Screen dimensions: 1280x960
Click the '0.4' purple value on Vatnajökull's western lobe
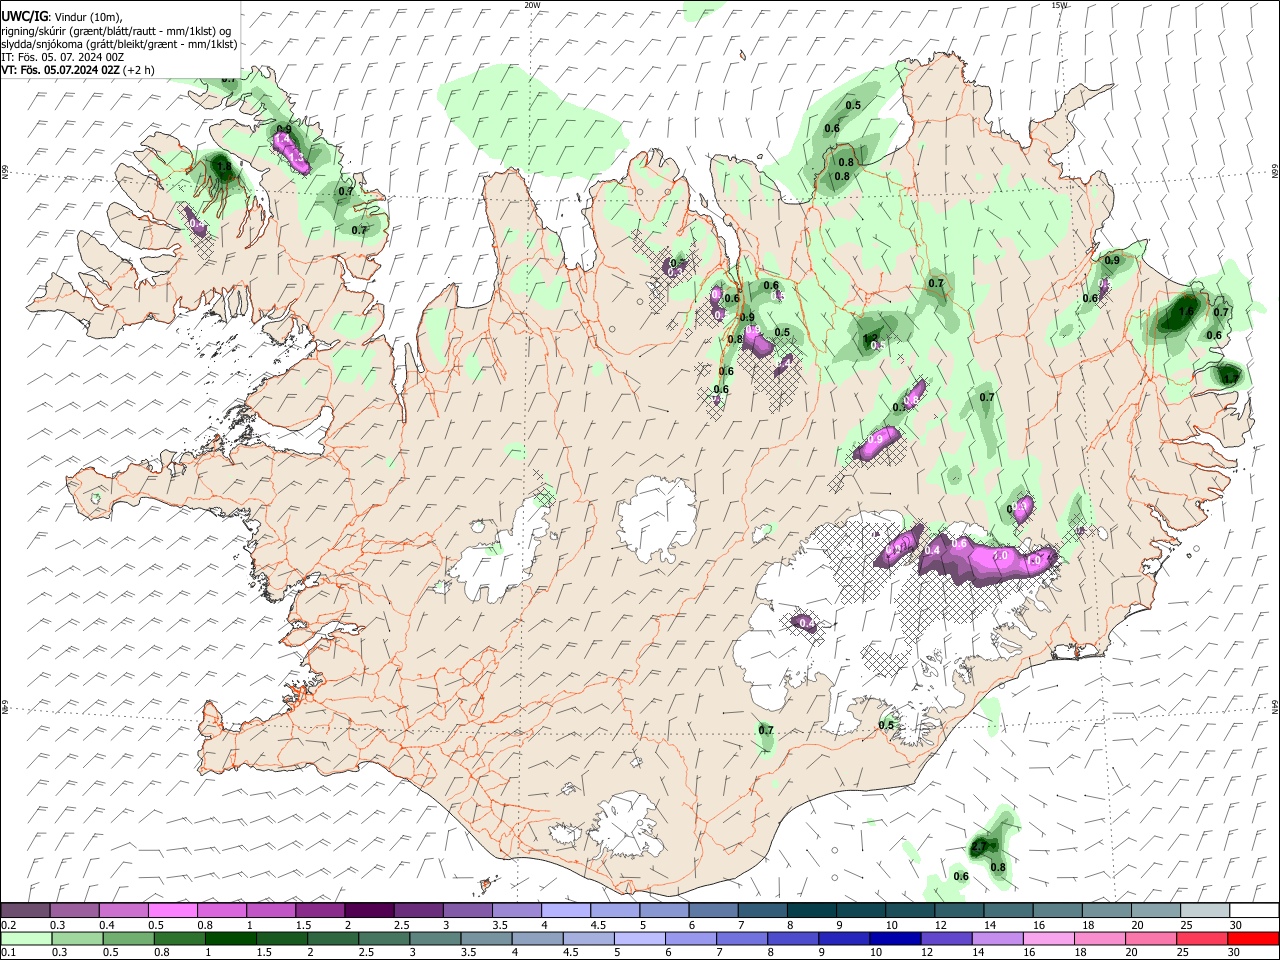coord(808,624)
